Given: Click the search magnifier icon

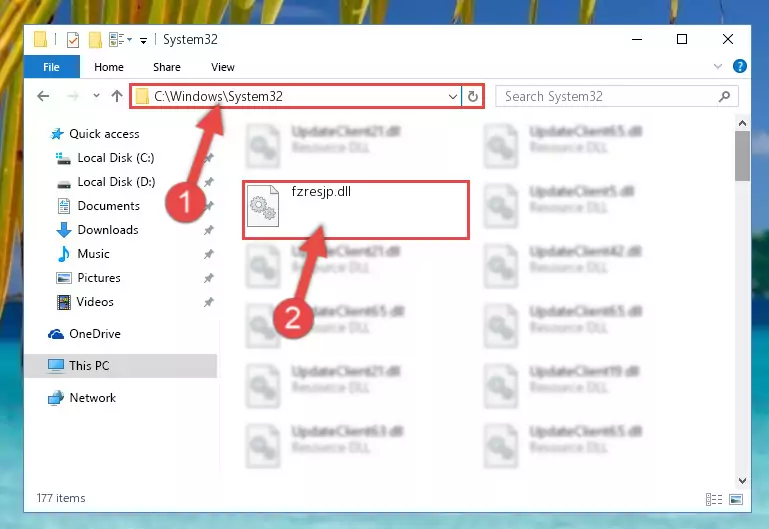Looking at the screenshot, I should click(x=724, y=97).
